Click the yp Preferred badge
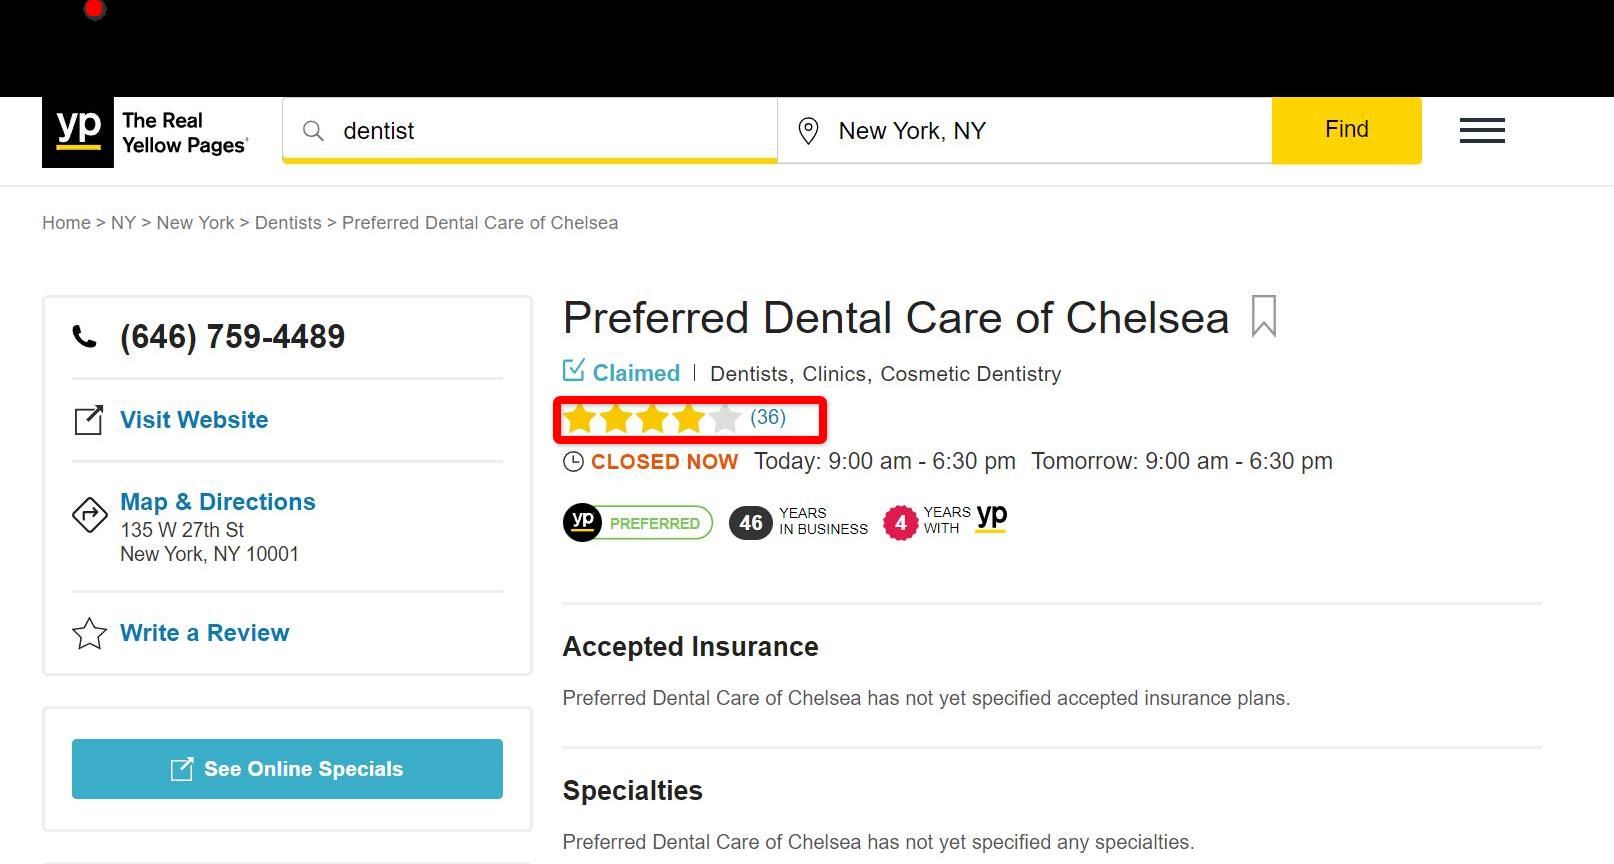The image size is (1614, 864). [637, 522]
